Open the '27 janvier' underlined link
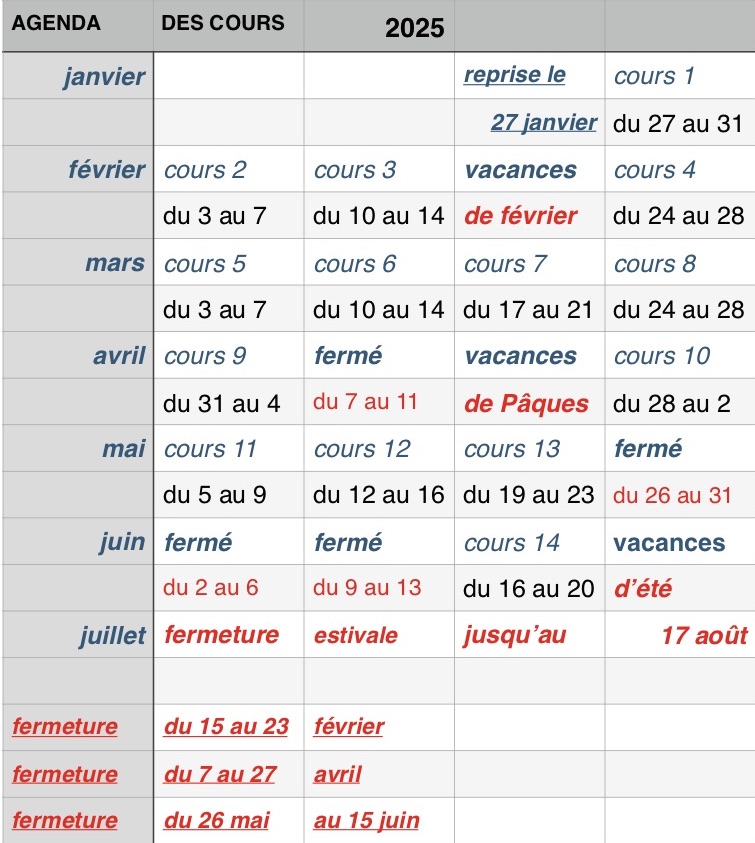Screen dimensions: 755x843 click(x=544, y=123)
